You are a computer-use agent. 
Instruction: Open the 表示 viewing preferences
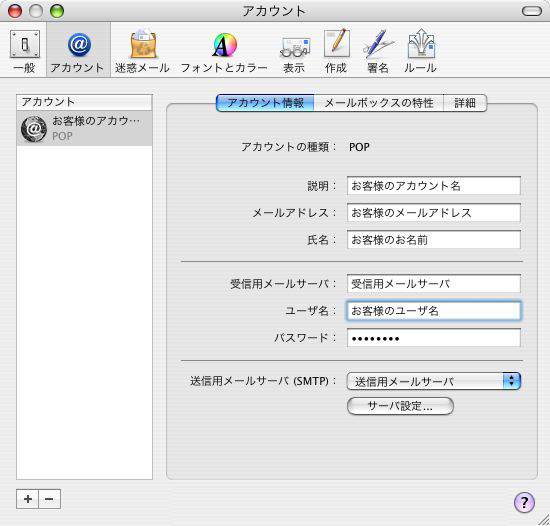294,51
